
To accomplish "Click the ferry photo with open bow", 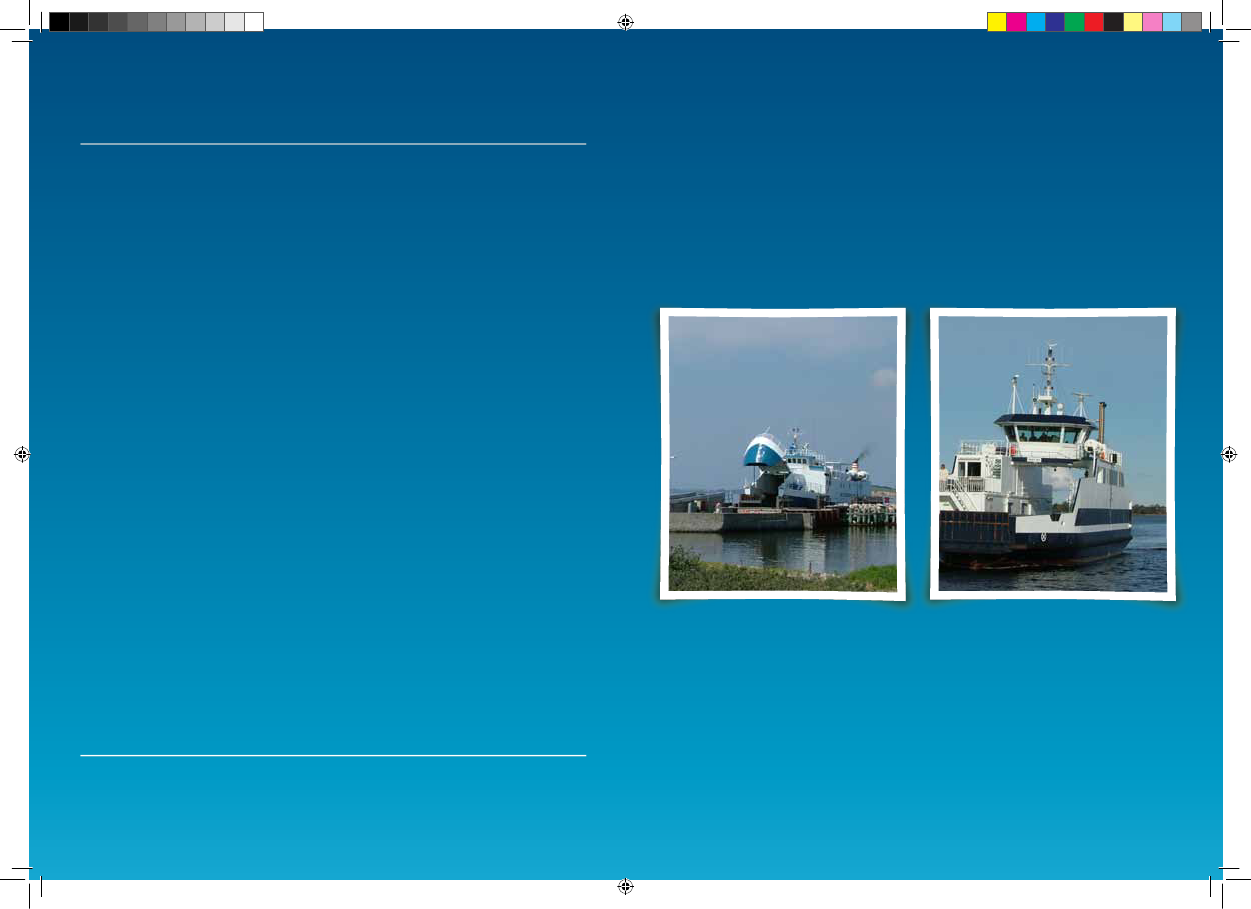I will tap(782, 453).
